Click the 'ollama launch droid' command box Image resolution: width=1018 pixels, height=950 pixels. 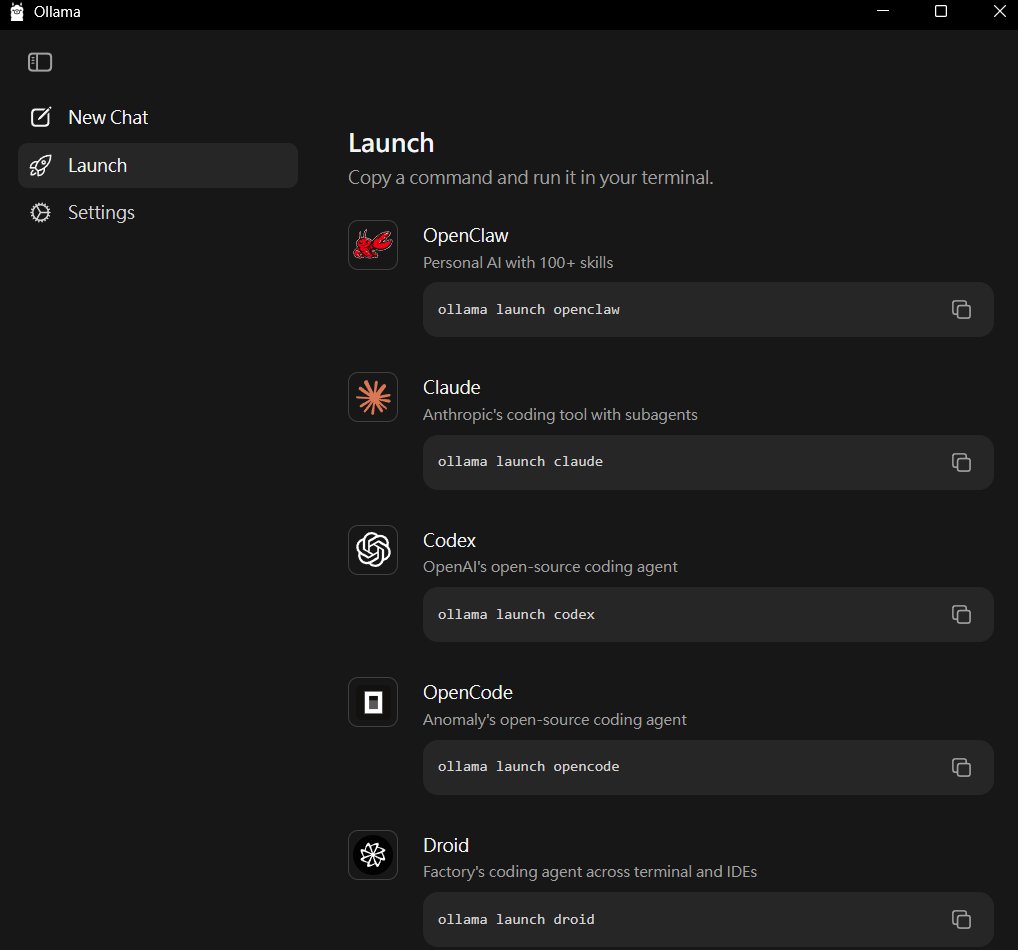[x=680, y=919]
